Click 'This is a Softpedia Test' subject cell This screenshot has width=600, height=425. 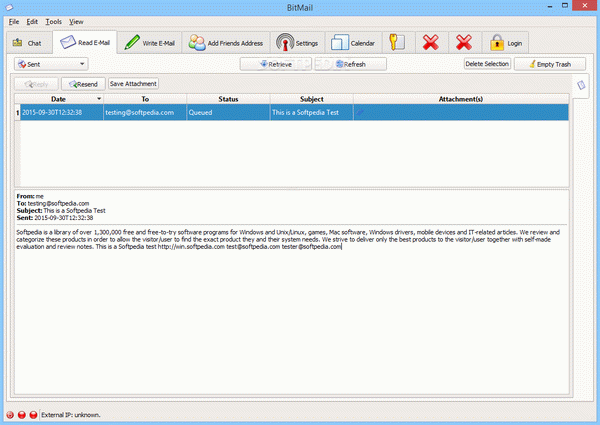[312, 112]
